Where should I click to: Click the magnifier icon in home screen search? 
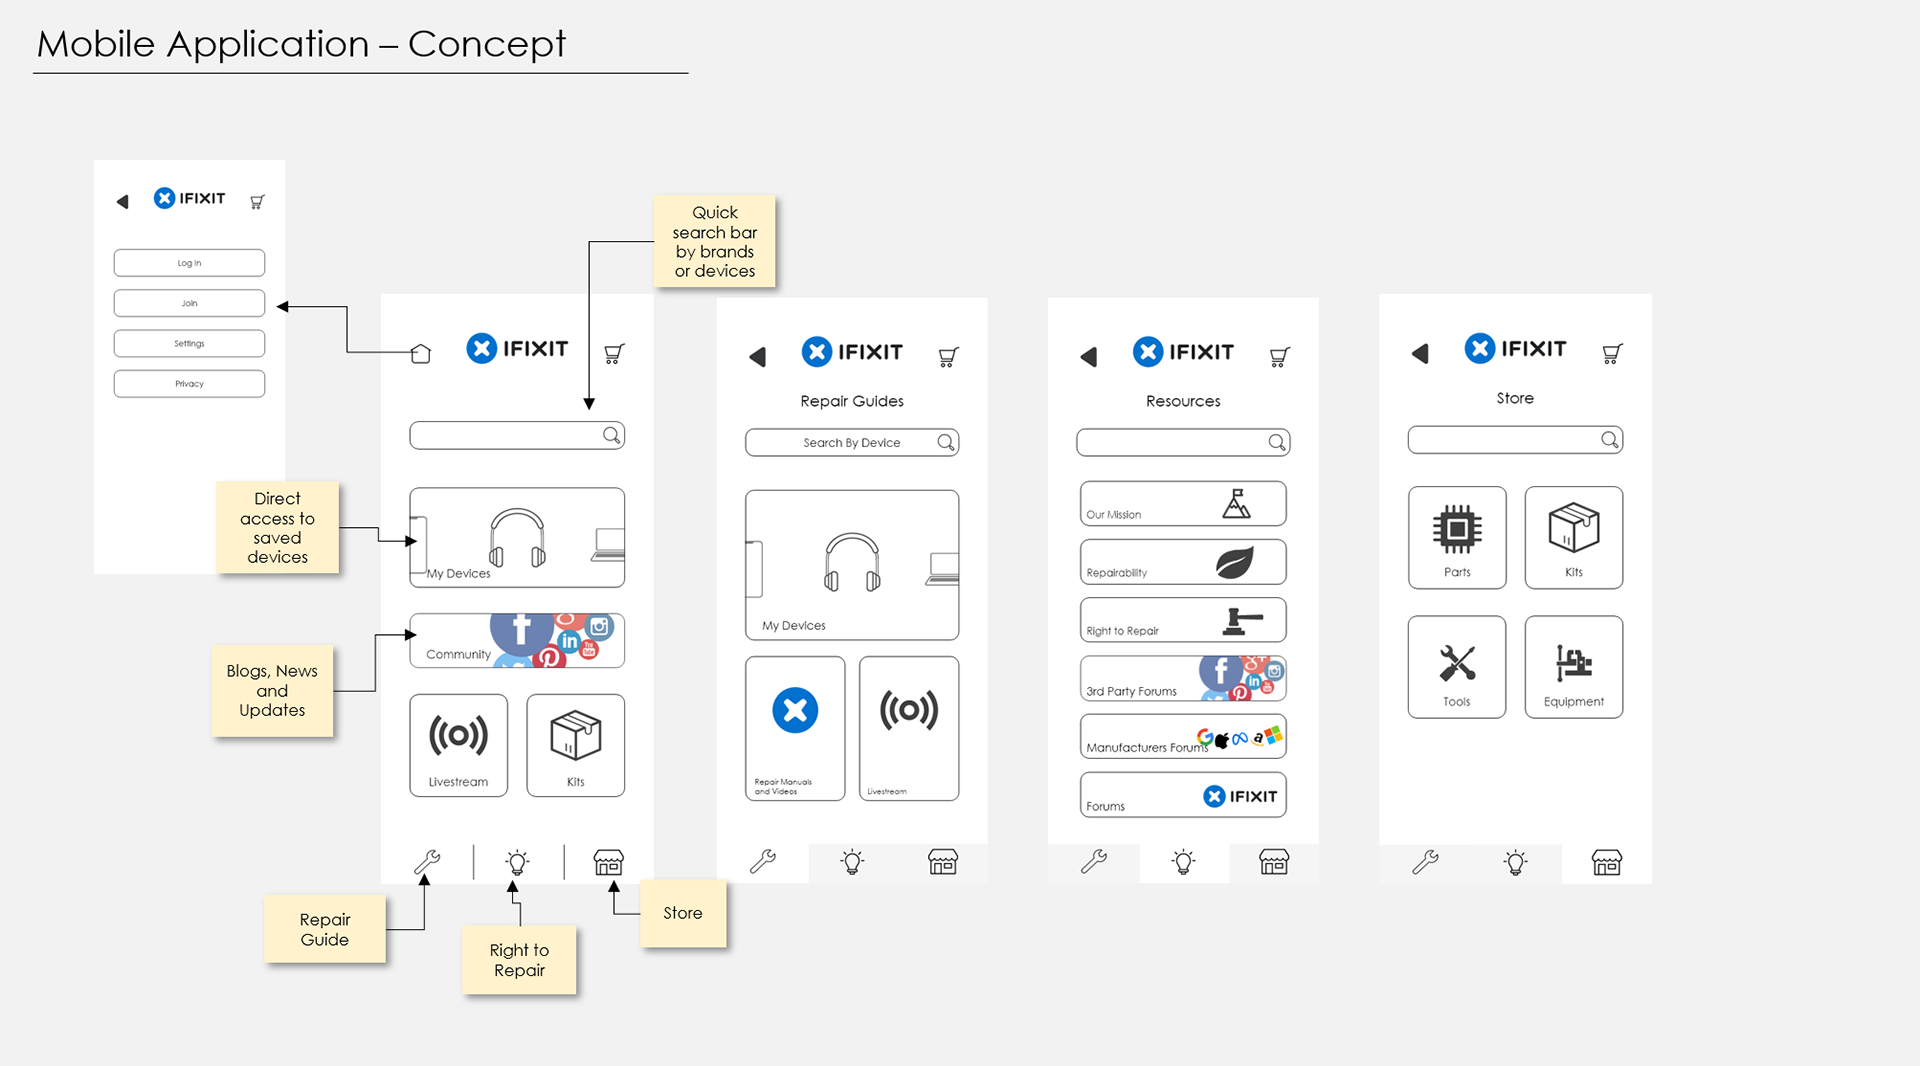coord(611,435)
